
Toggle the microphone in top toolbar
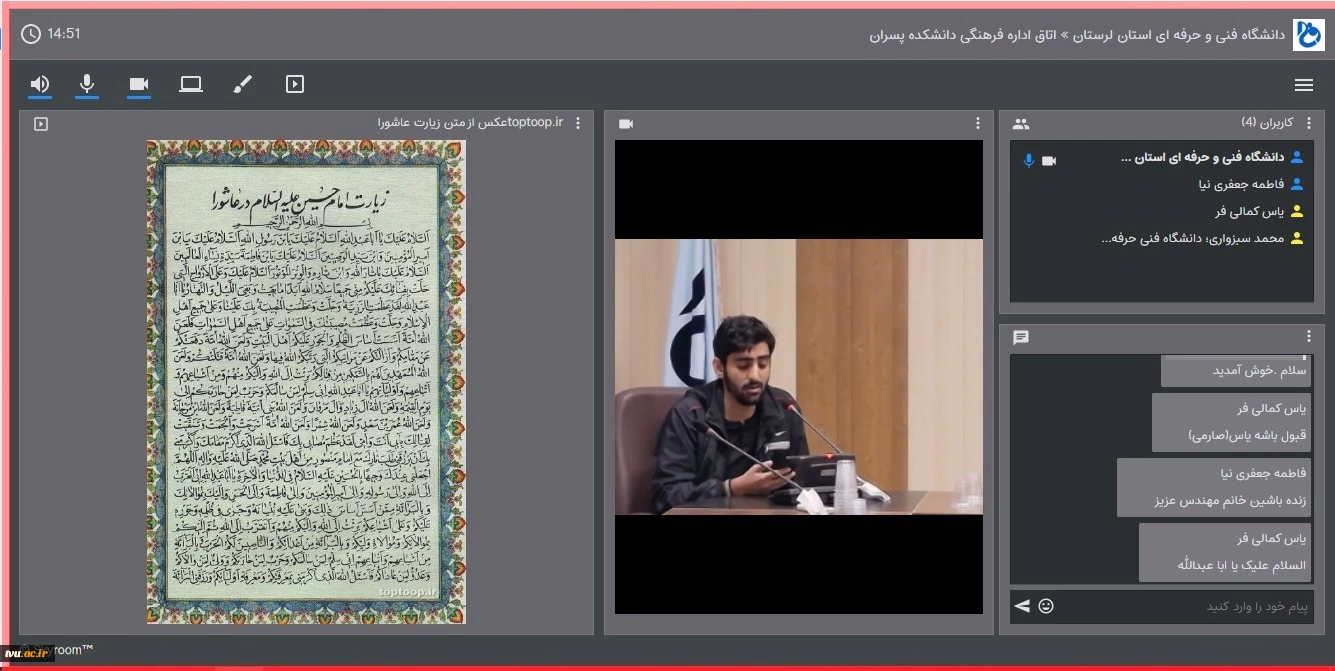[x=87, y=84]
